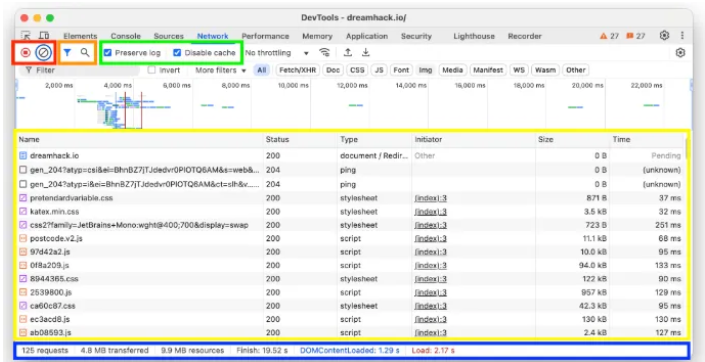705x362 pixels.
Task: Filter by Fetch/XHR requests
Action: click(298, 70)
